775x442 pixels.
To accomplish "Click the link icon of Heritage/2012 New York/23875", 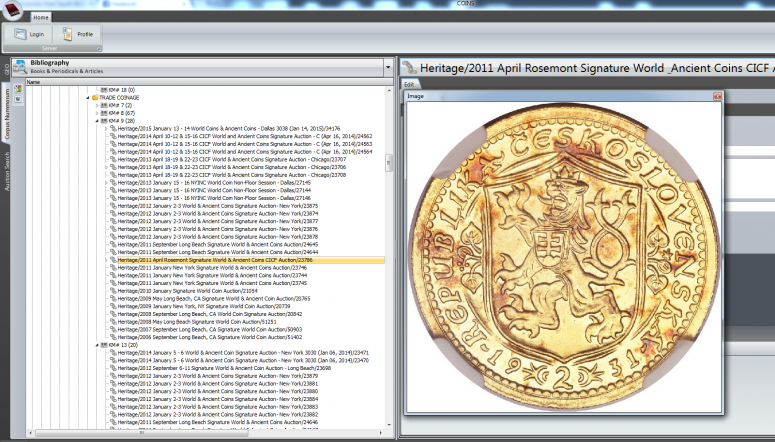I will coord(113,206).
